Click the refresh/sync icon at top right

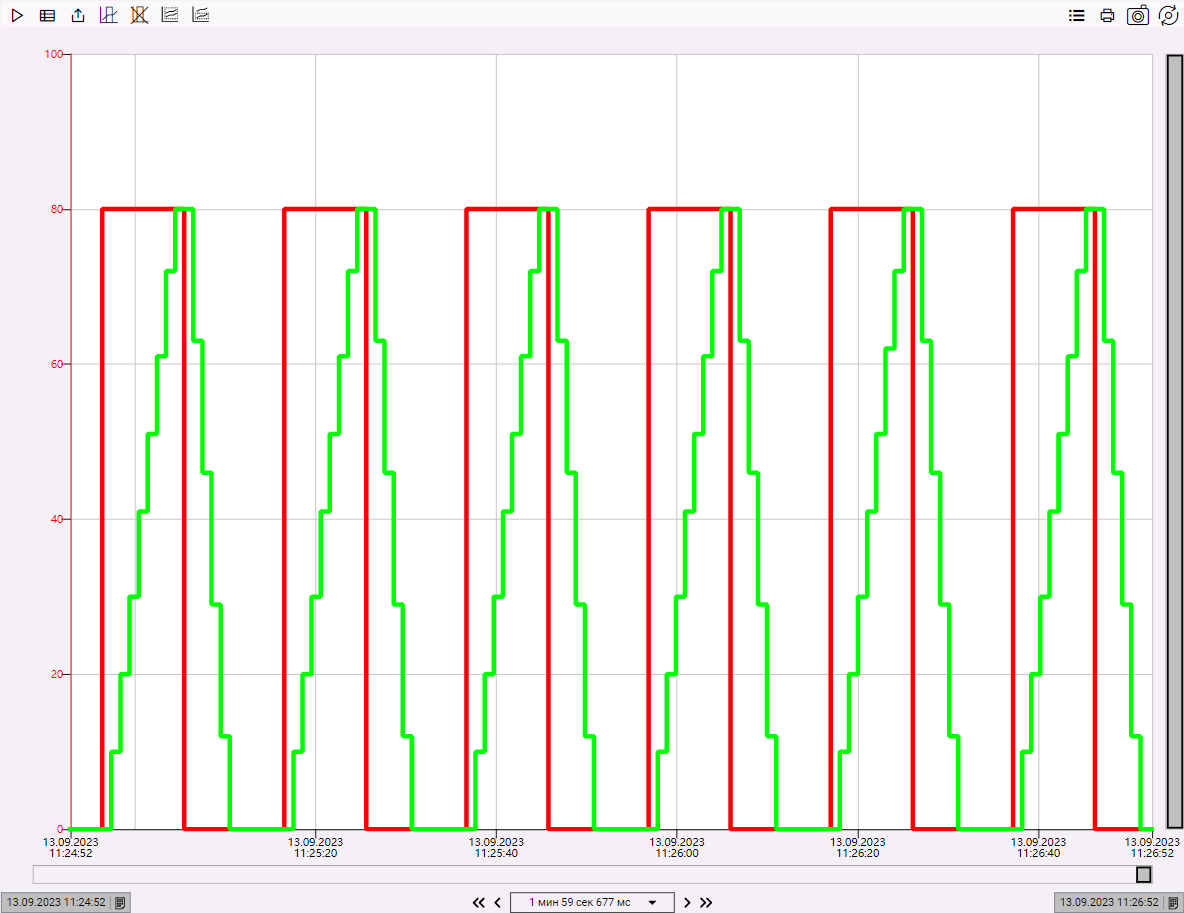1168,15
